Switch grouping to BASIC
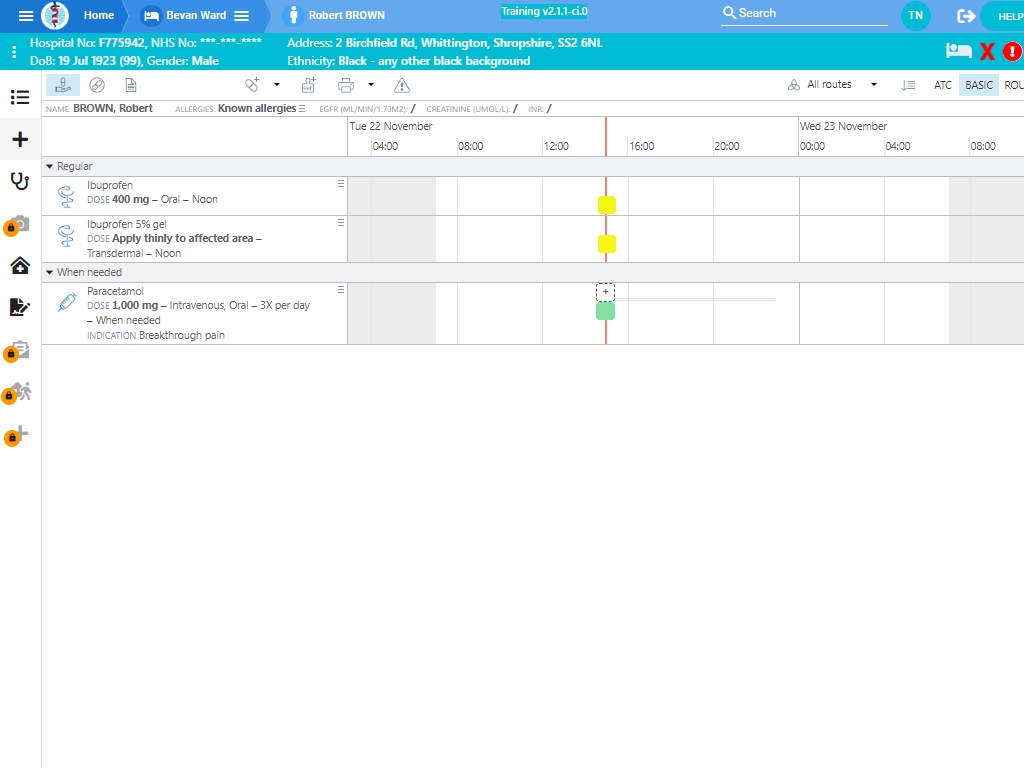Screen dimensions: 1024x768 (979, 85)
